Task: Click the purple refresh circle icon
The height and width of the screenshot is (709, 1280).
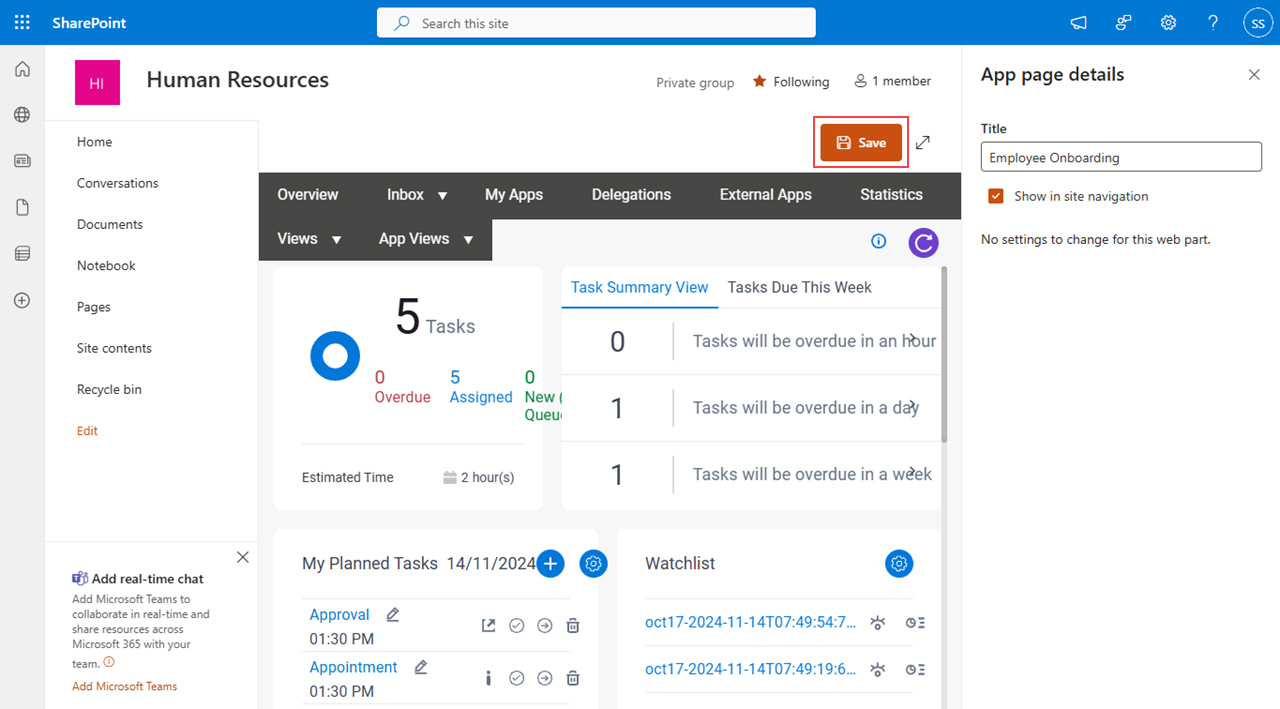Action: 923,242
